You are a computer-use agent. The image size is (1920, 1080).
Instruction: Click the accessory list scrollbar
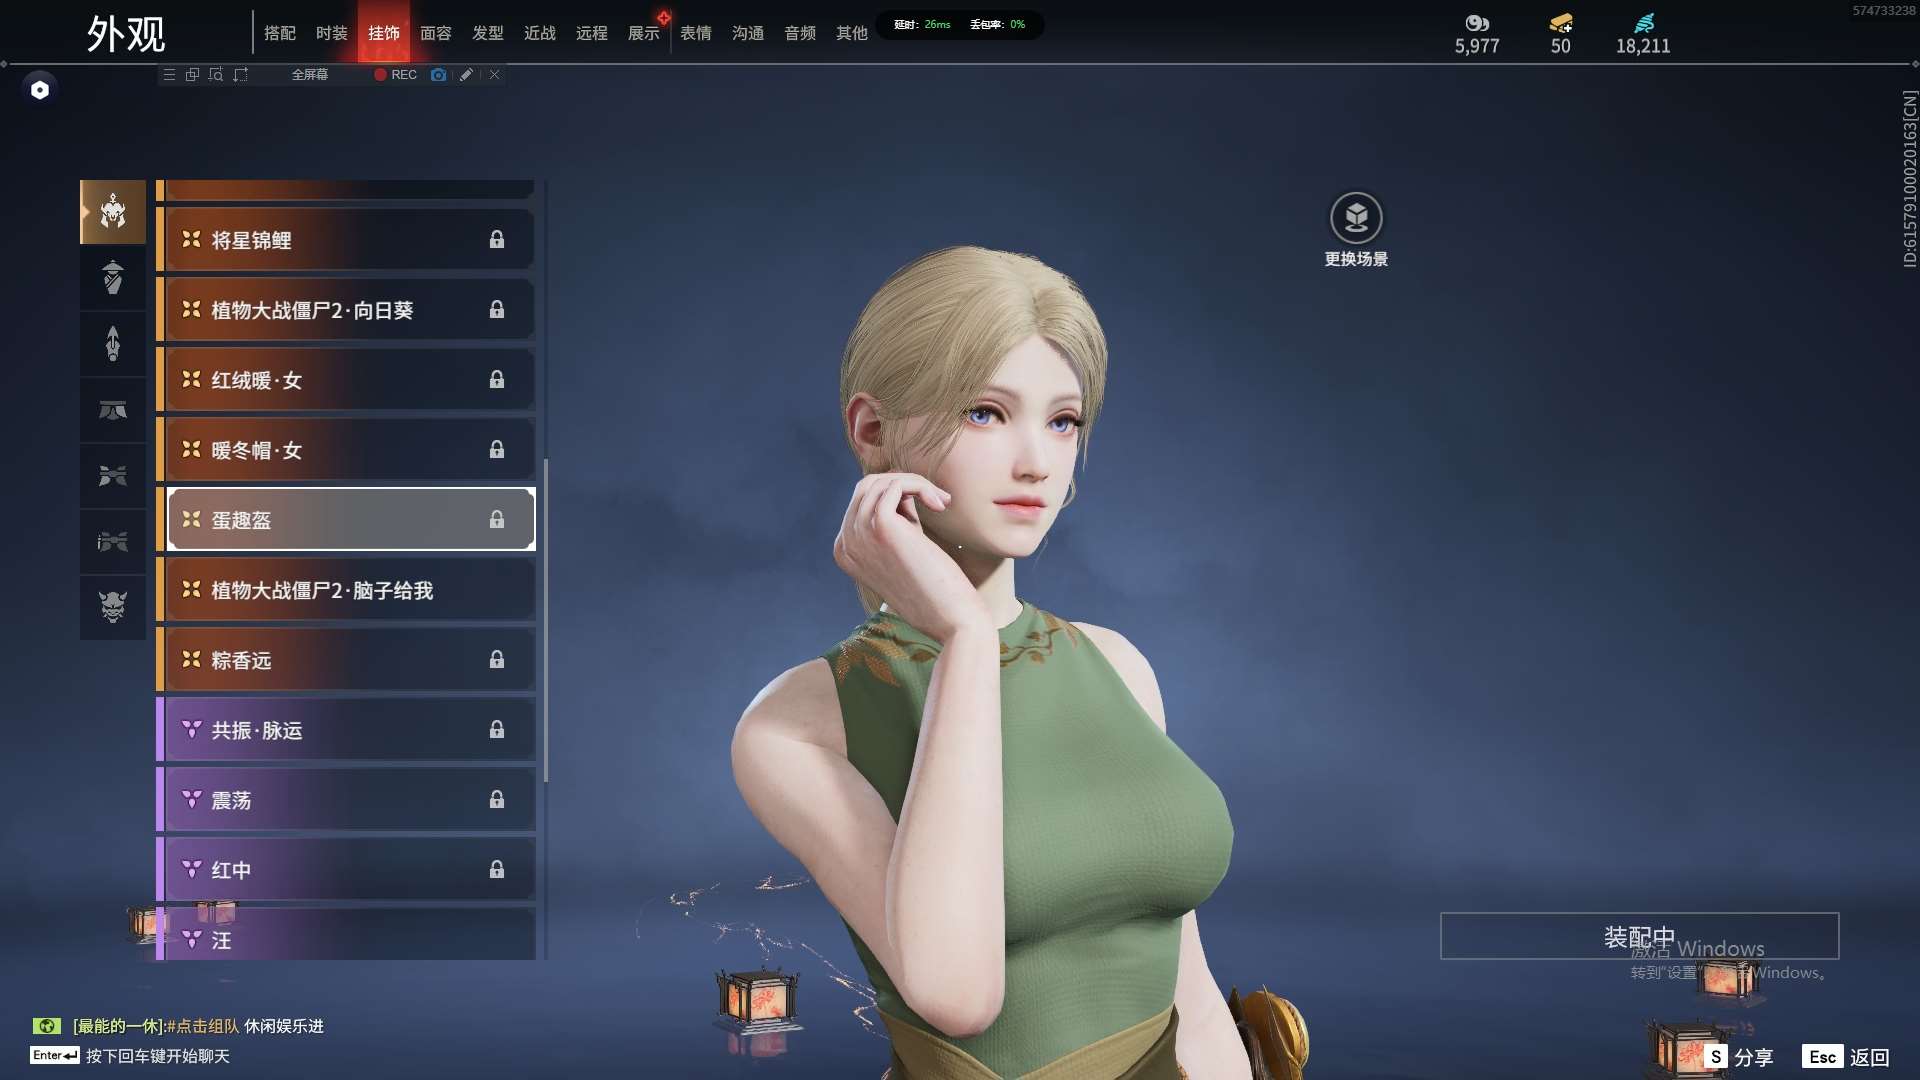[546, 620]
